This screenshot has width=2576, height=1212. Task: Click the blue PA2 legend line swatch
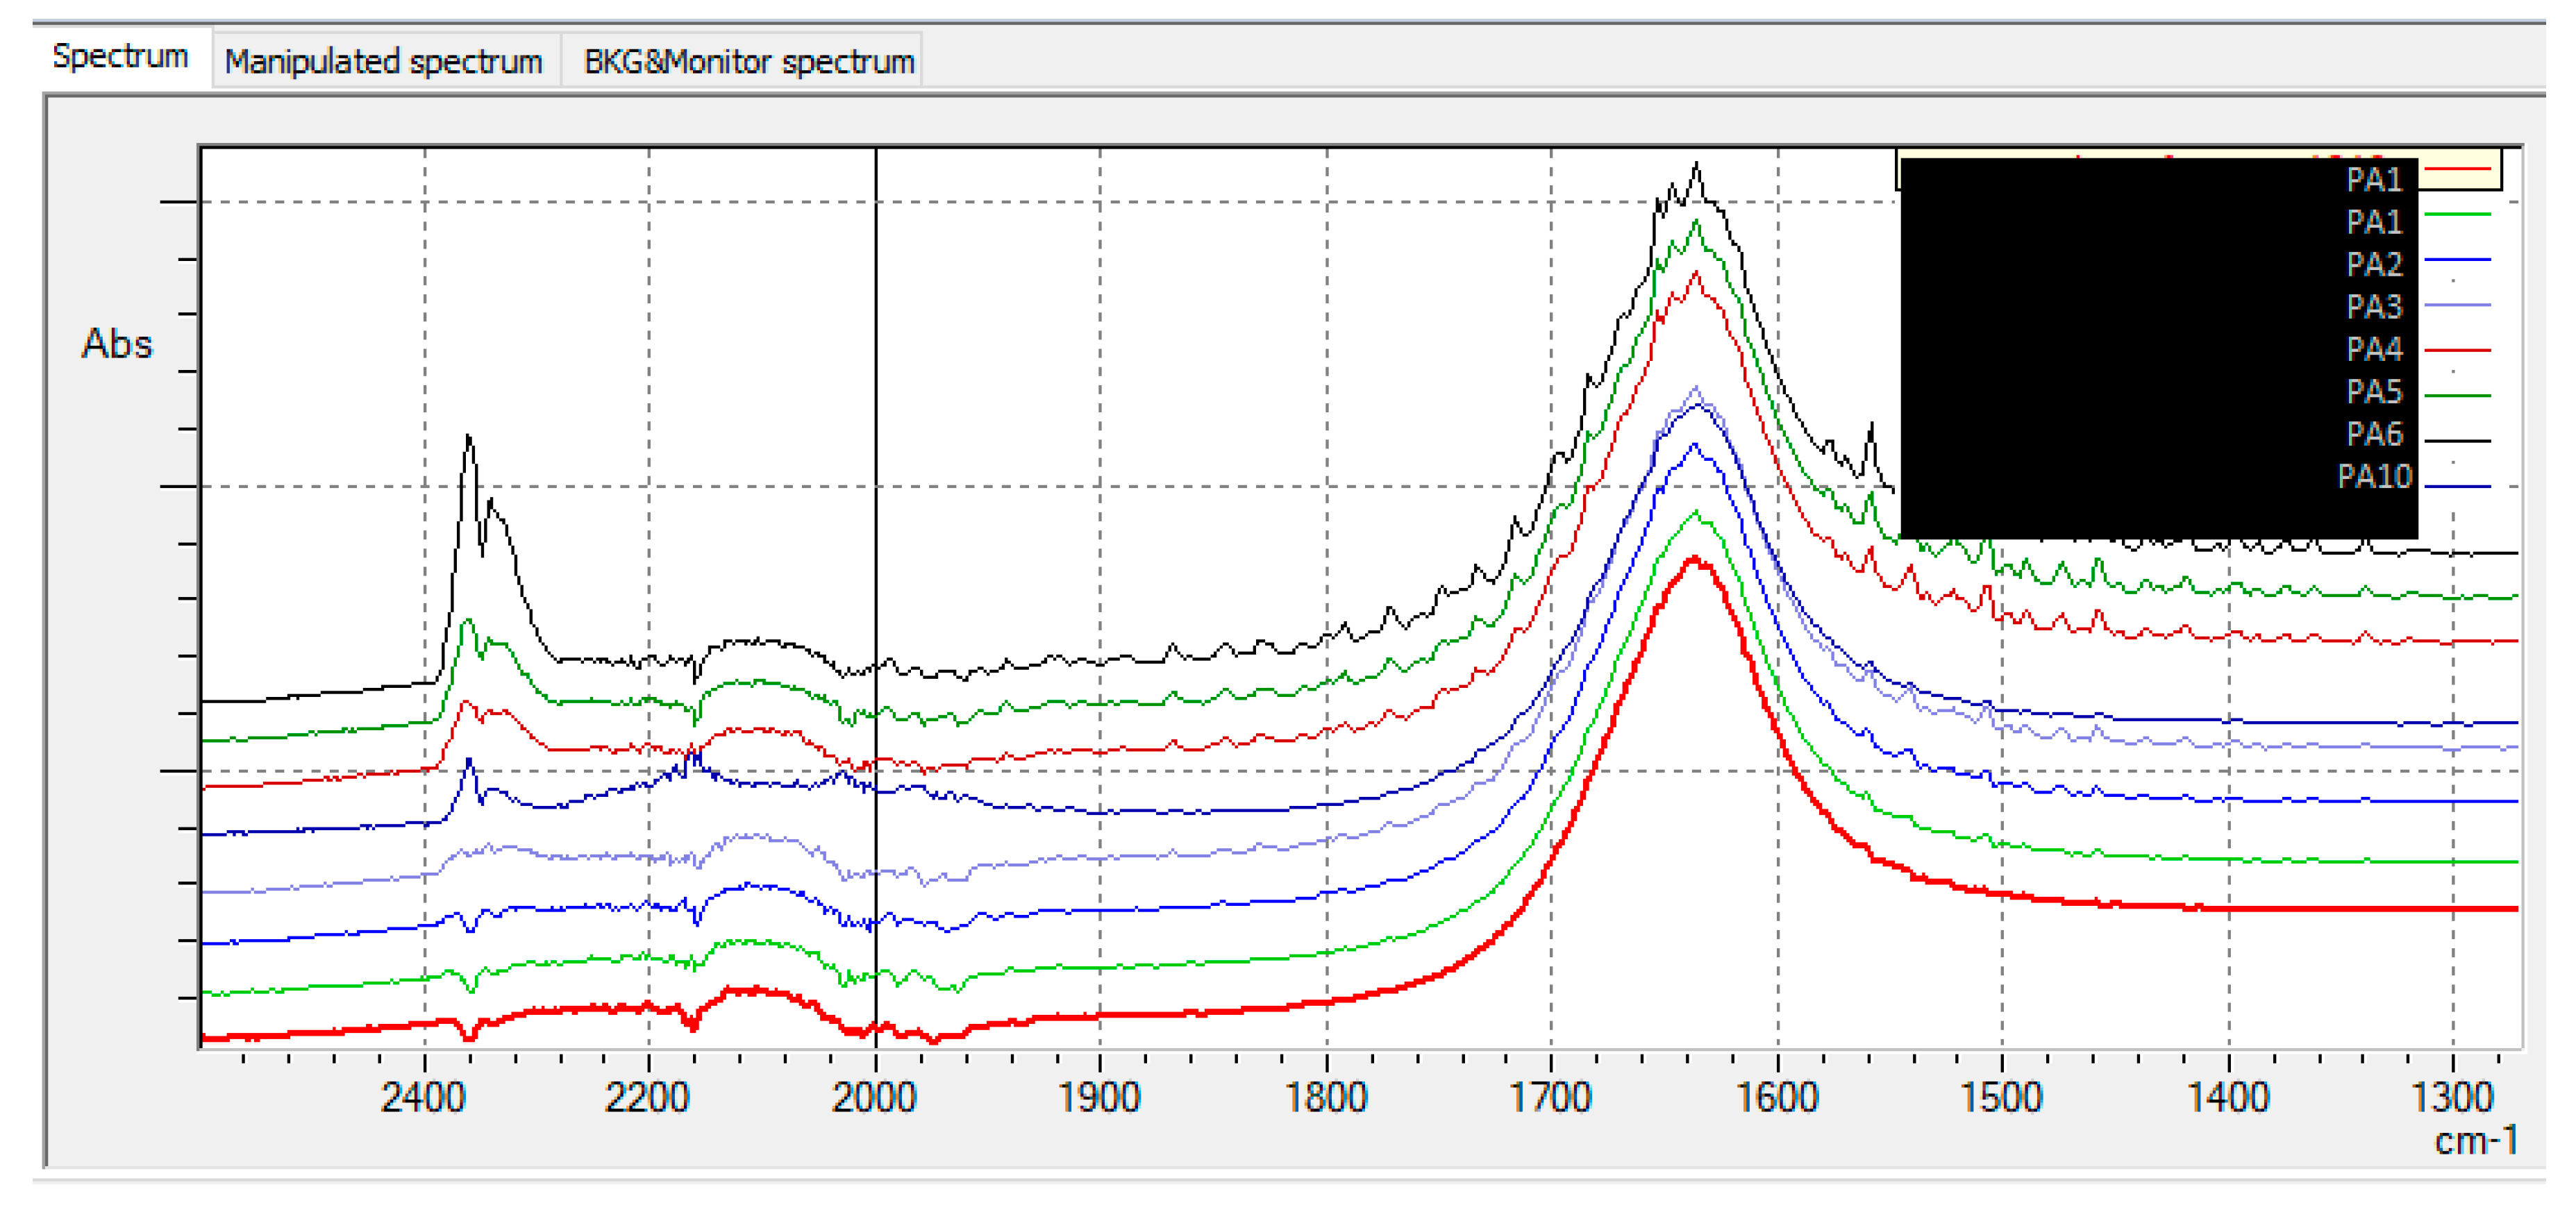click(x=2457, y=260)
